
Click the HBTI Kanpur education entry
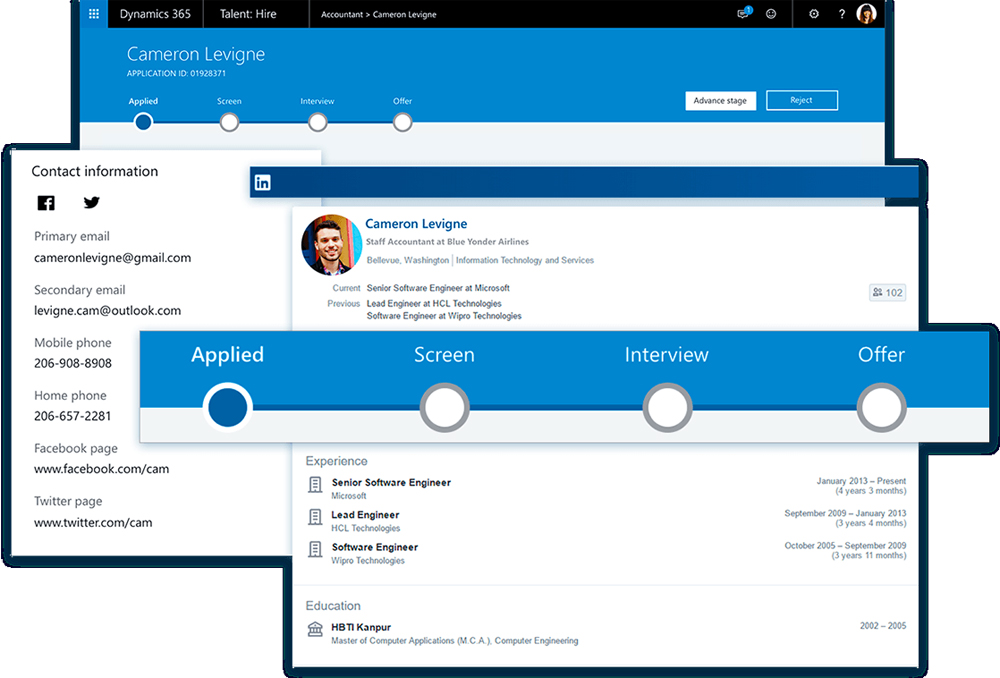[361, 628]
